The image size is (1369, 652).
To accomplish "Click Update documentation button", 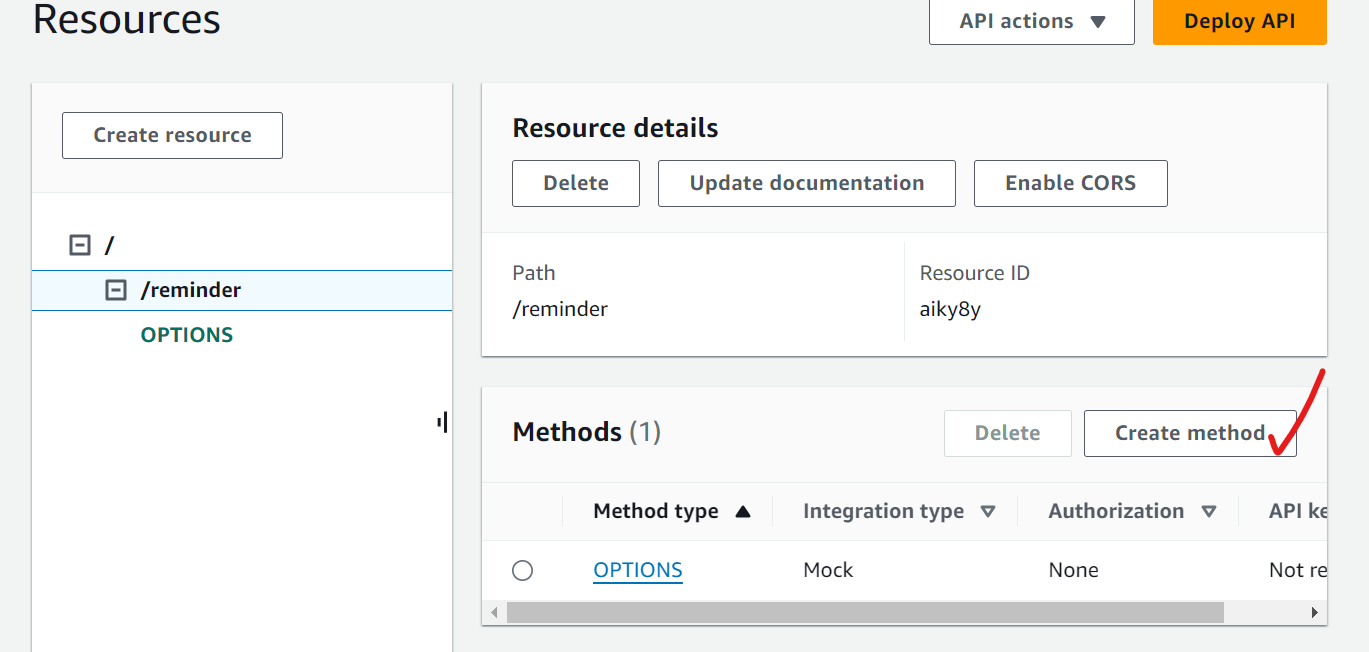I will [x=806, y=183].
